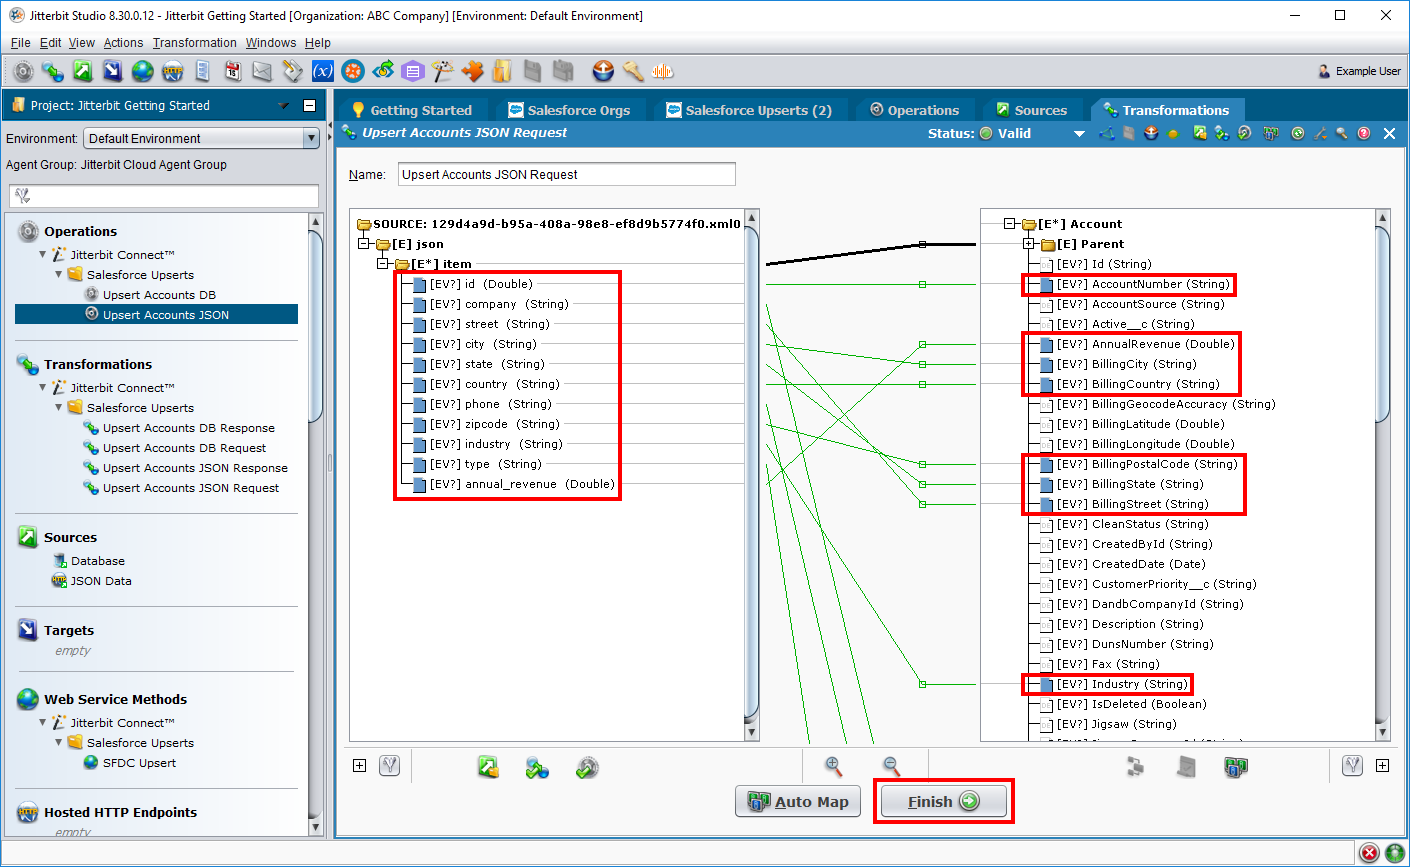Click the envelope email toolbar icon
The image size is (1410, 867).
tap(262, 71)
